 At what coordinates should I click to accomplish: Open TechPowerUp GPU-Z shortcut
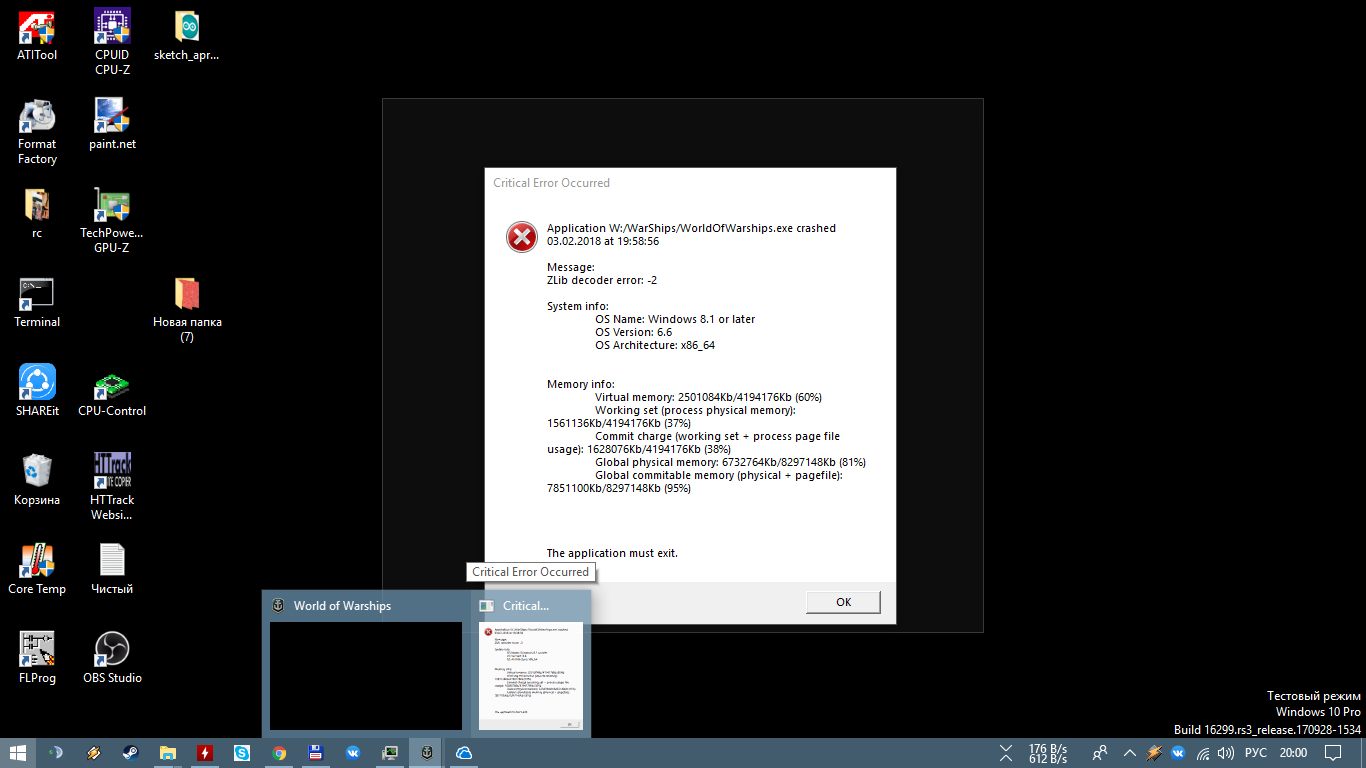click(x=112, y=220)
